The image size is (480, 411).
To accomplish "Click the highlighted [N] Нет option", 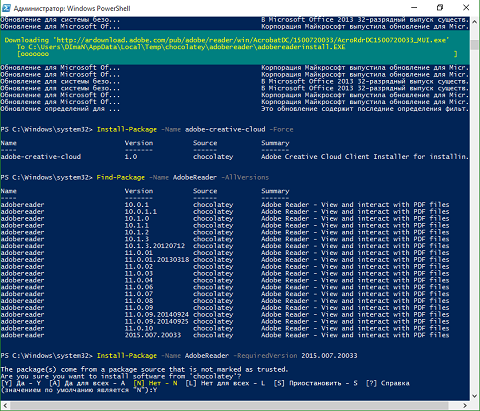I will coord(155,383).
